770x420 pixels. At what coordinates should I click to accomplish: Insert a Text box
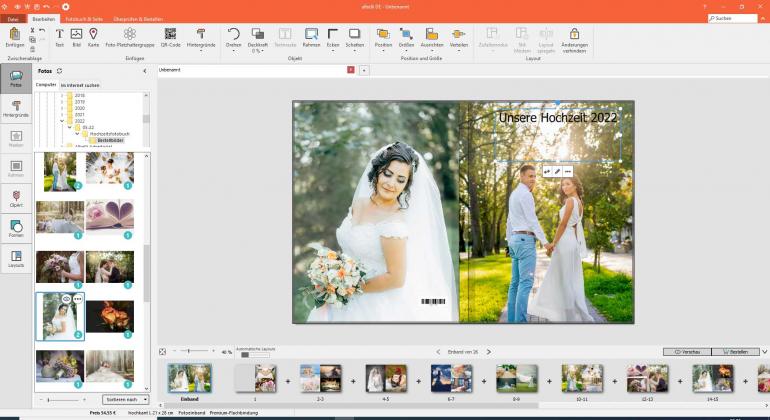[x=59, y=37]
